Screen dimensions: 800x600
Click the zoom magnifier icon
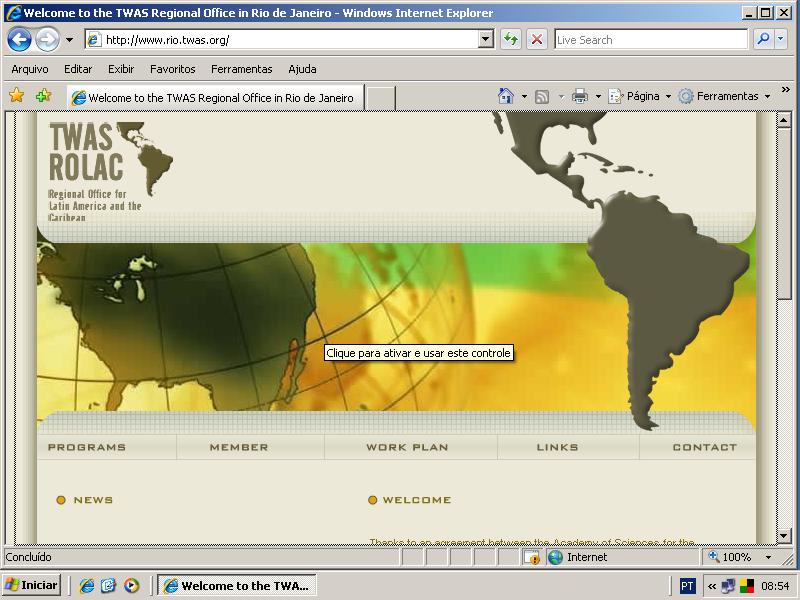click(713, 556)
